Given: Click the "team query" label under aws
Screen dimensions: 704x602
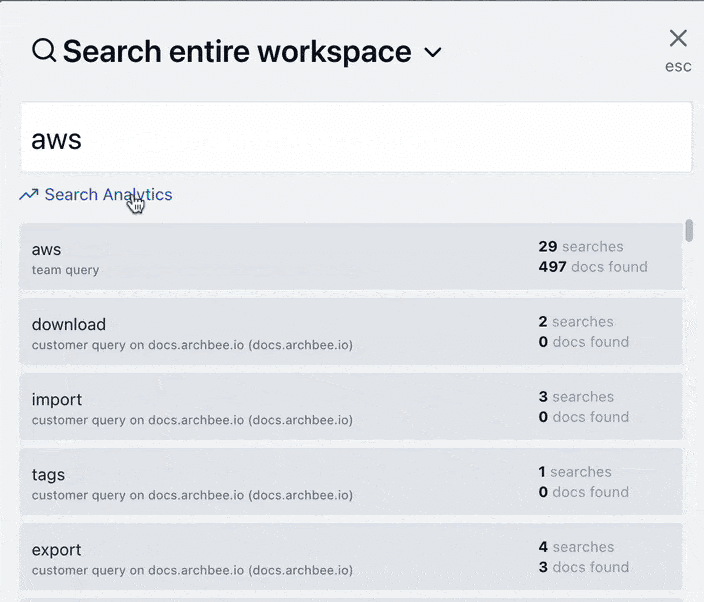Looking at the screenshot, I should 65,270.
